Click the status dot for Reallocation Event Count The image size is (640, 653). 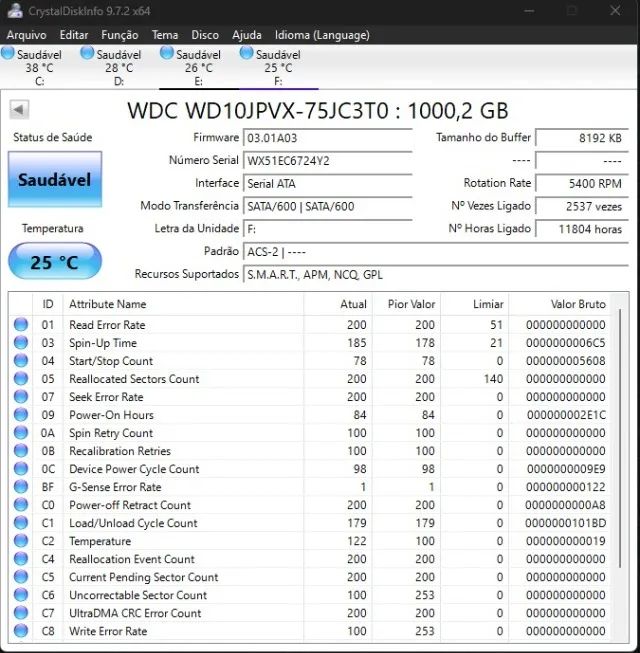tap(21, 559)
